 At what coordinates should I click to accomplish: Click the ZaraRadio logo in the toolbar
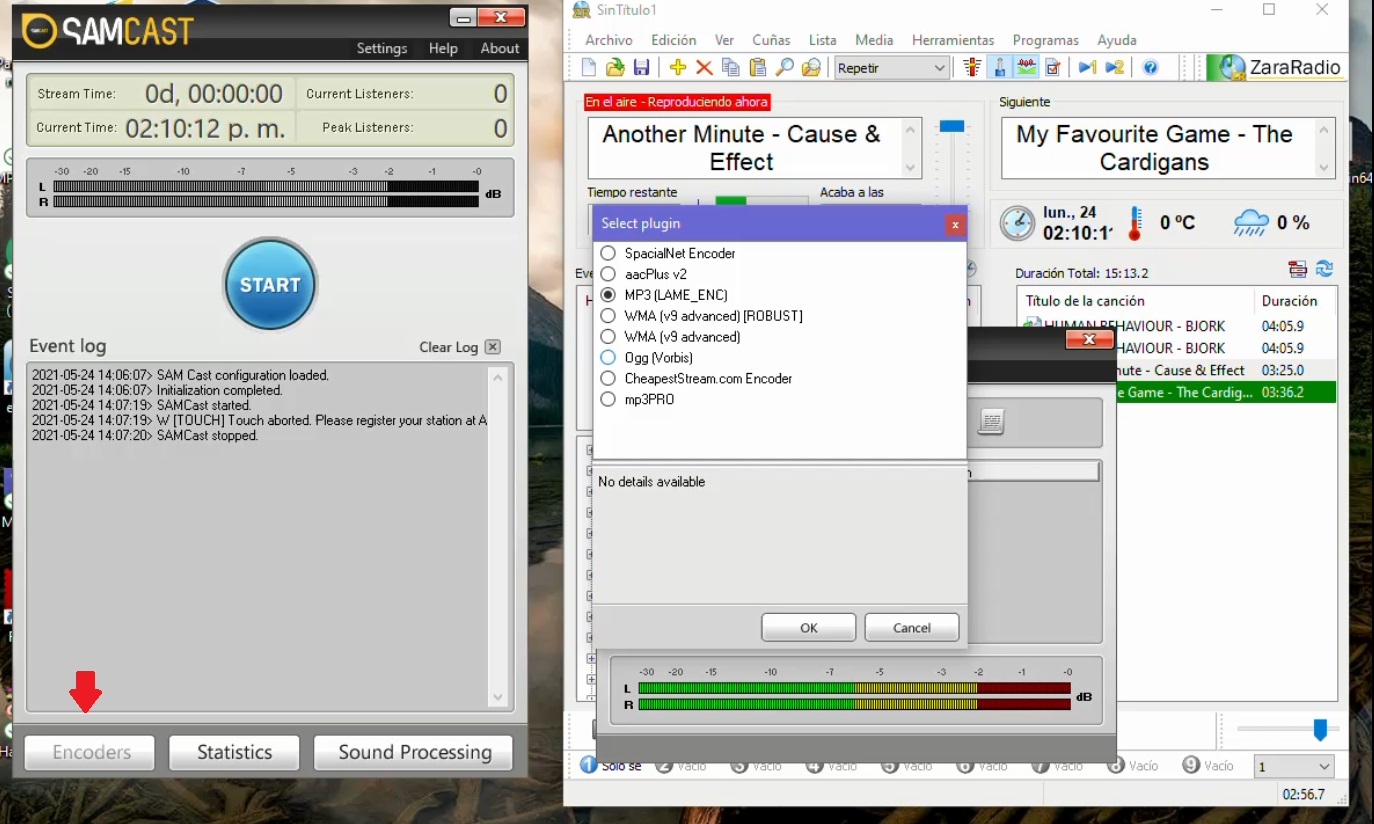(1277, 67)
